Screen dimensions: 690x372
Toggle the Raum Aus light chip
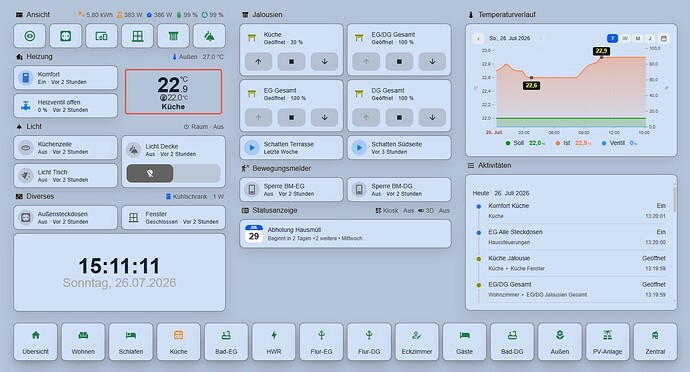pyautogui.click(x=204, y=126)
